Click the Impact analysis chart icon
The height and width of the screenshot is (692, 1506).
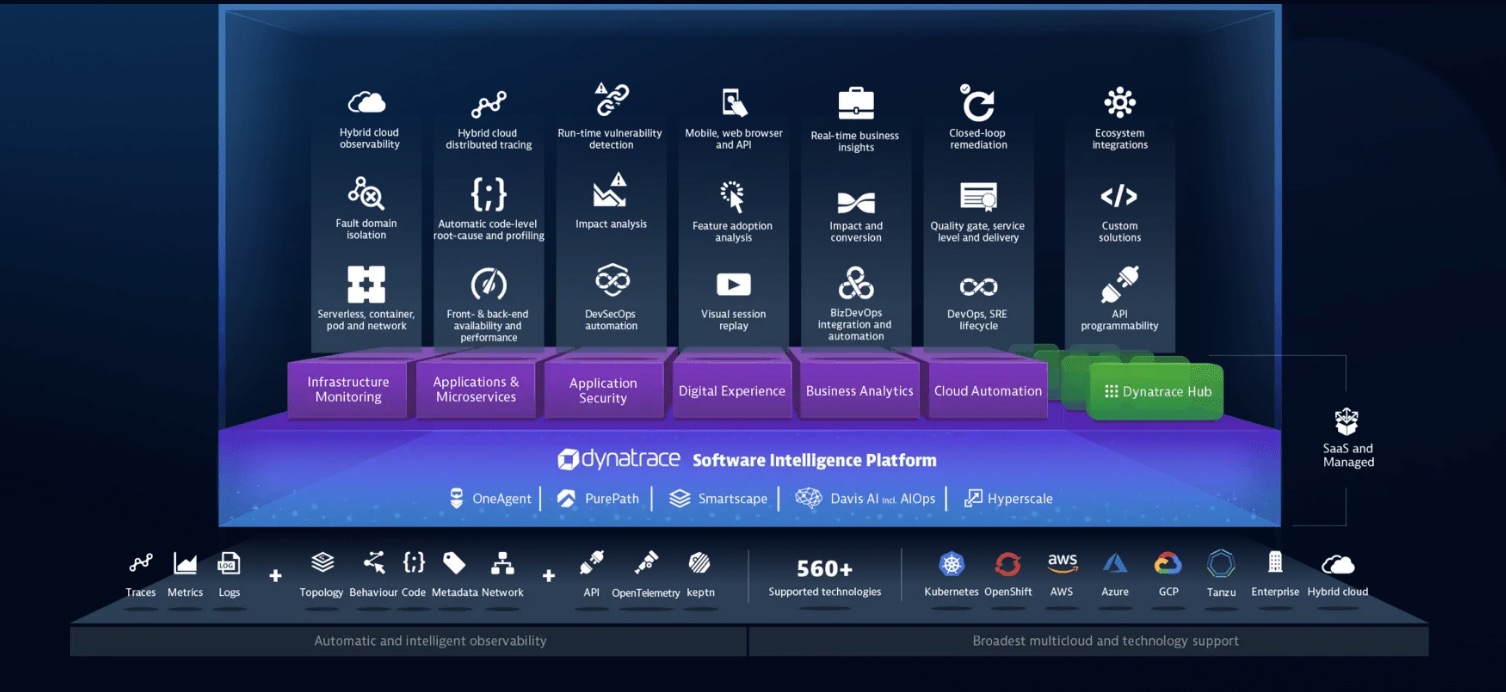(610, 190)
